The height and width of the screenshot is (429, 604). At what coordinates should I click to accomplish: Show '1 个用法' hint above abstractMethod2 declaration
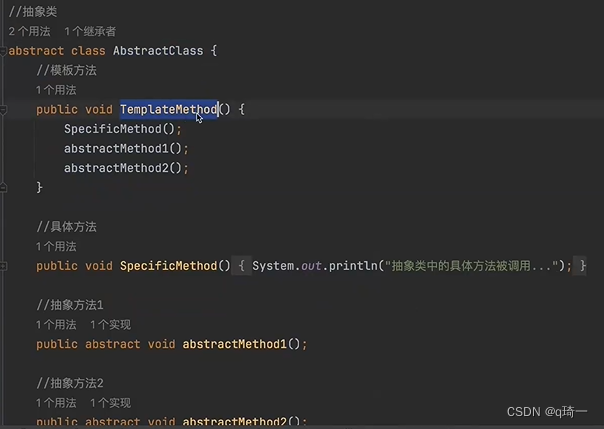[x=56, y=403]
